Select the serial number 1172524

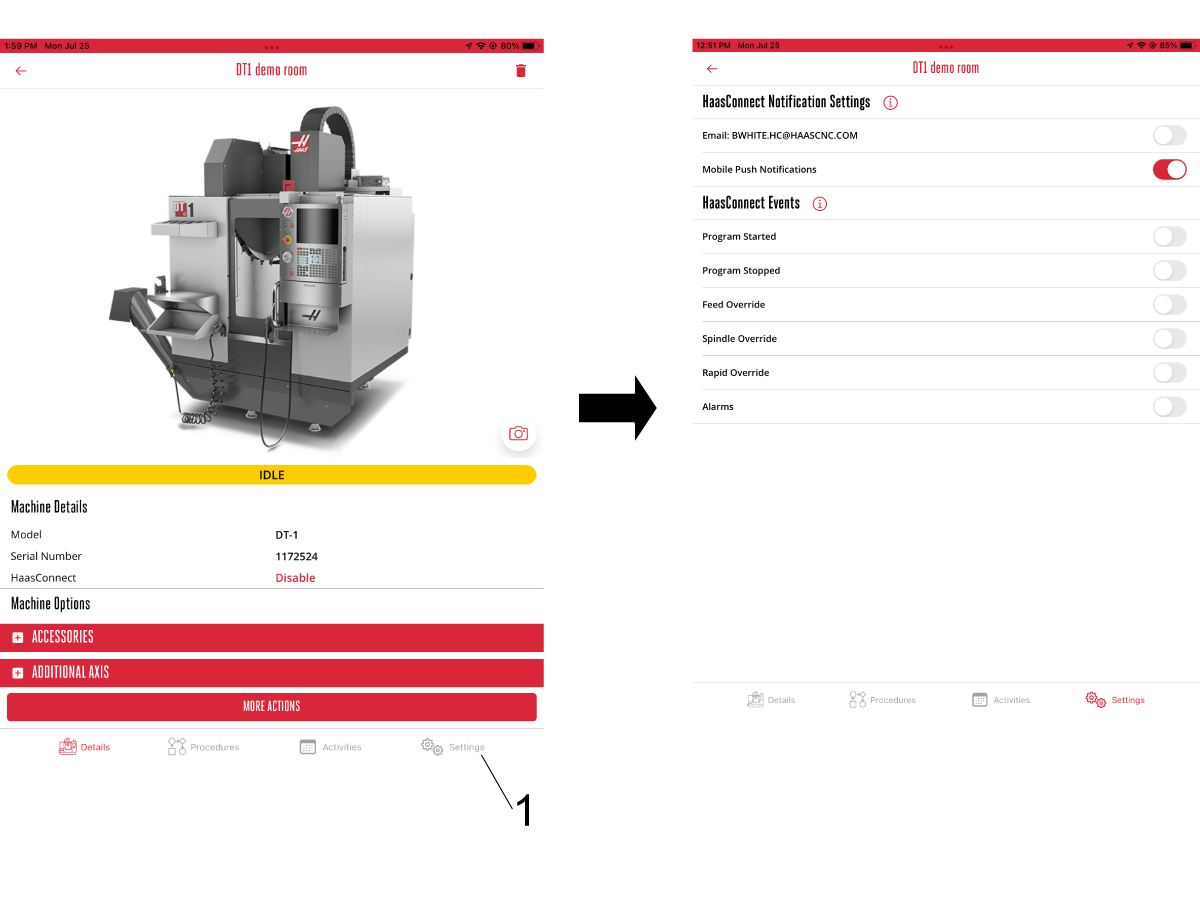point(297,556)
